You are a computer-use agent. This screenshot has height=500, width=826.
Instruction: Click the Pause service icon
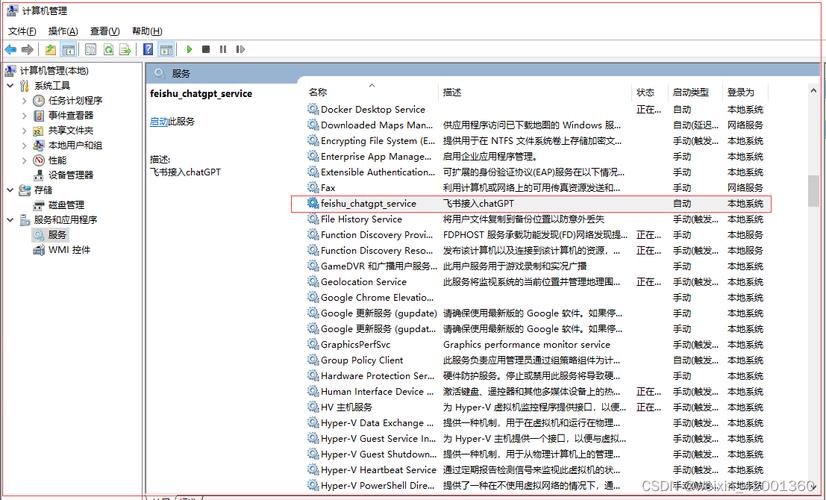(x=223, y=50)
